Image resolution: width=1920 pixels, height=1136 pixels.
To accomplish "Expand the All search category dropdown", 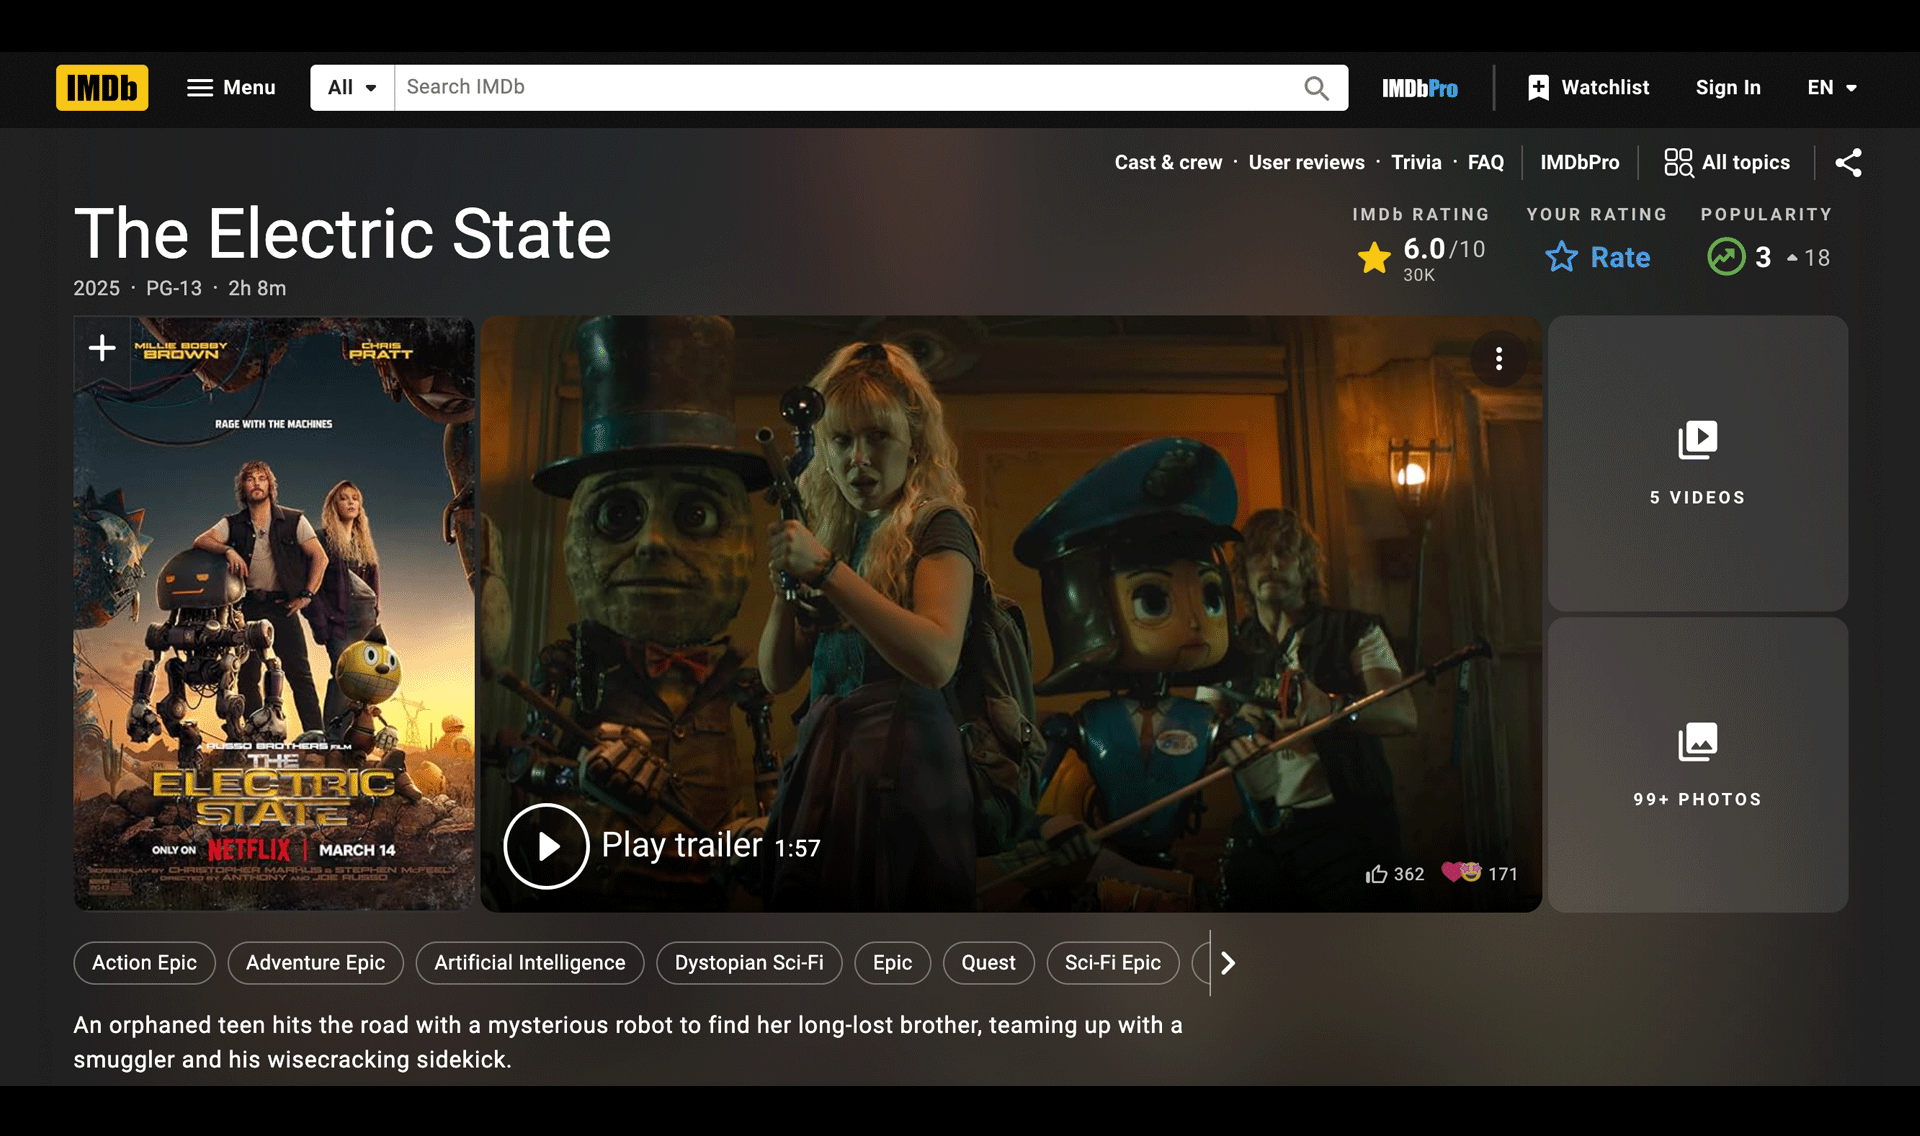I will [x=352, y=88].
